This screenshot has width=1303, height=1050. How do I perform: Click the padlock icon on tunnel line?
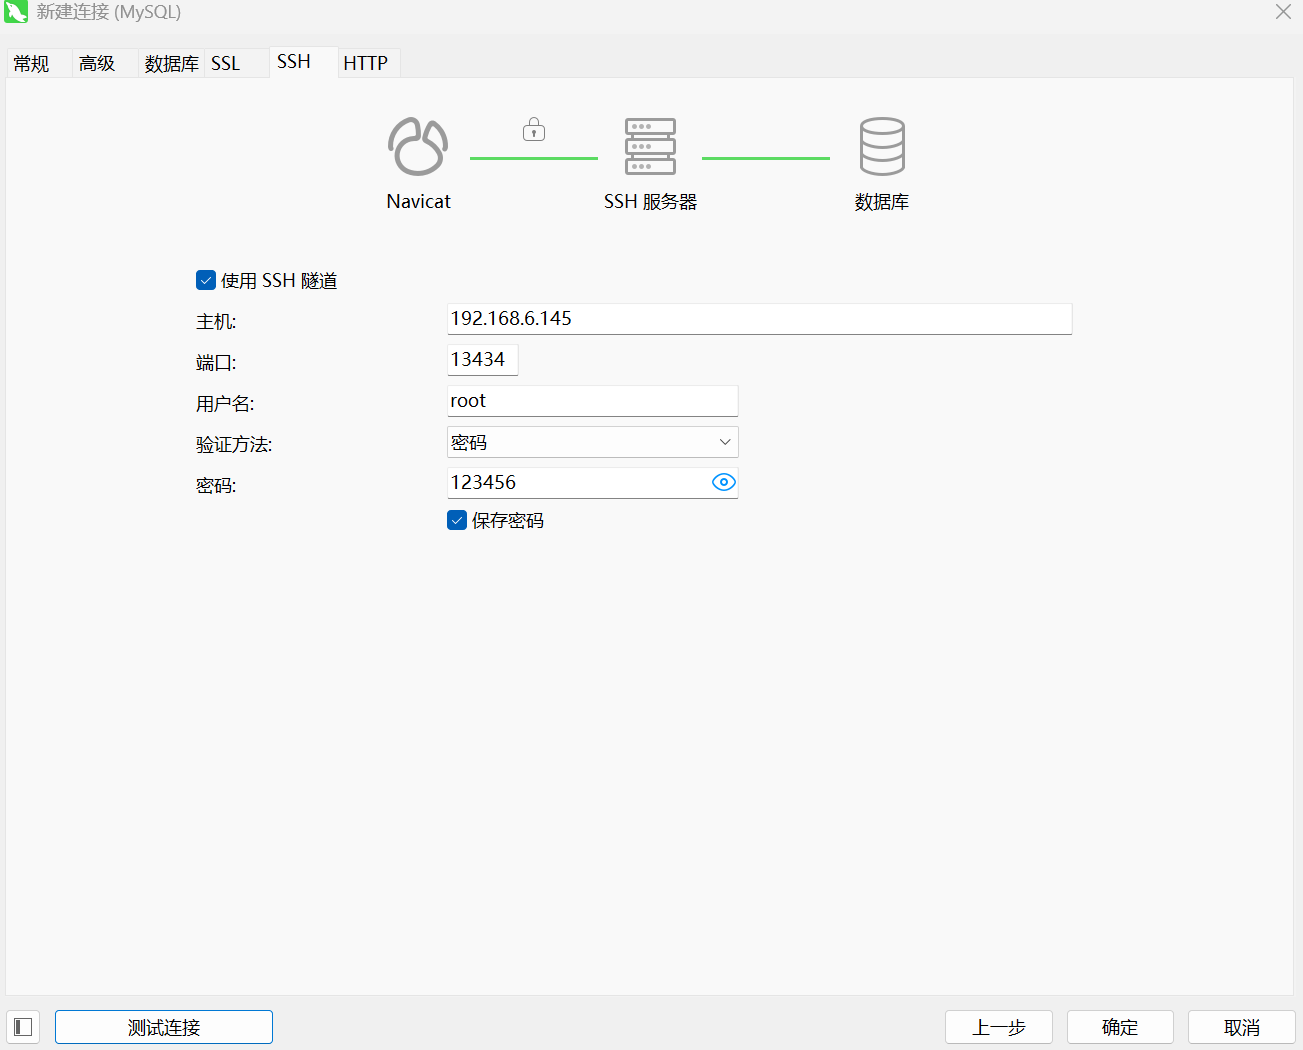click(x=534, y=129)
